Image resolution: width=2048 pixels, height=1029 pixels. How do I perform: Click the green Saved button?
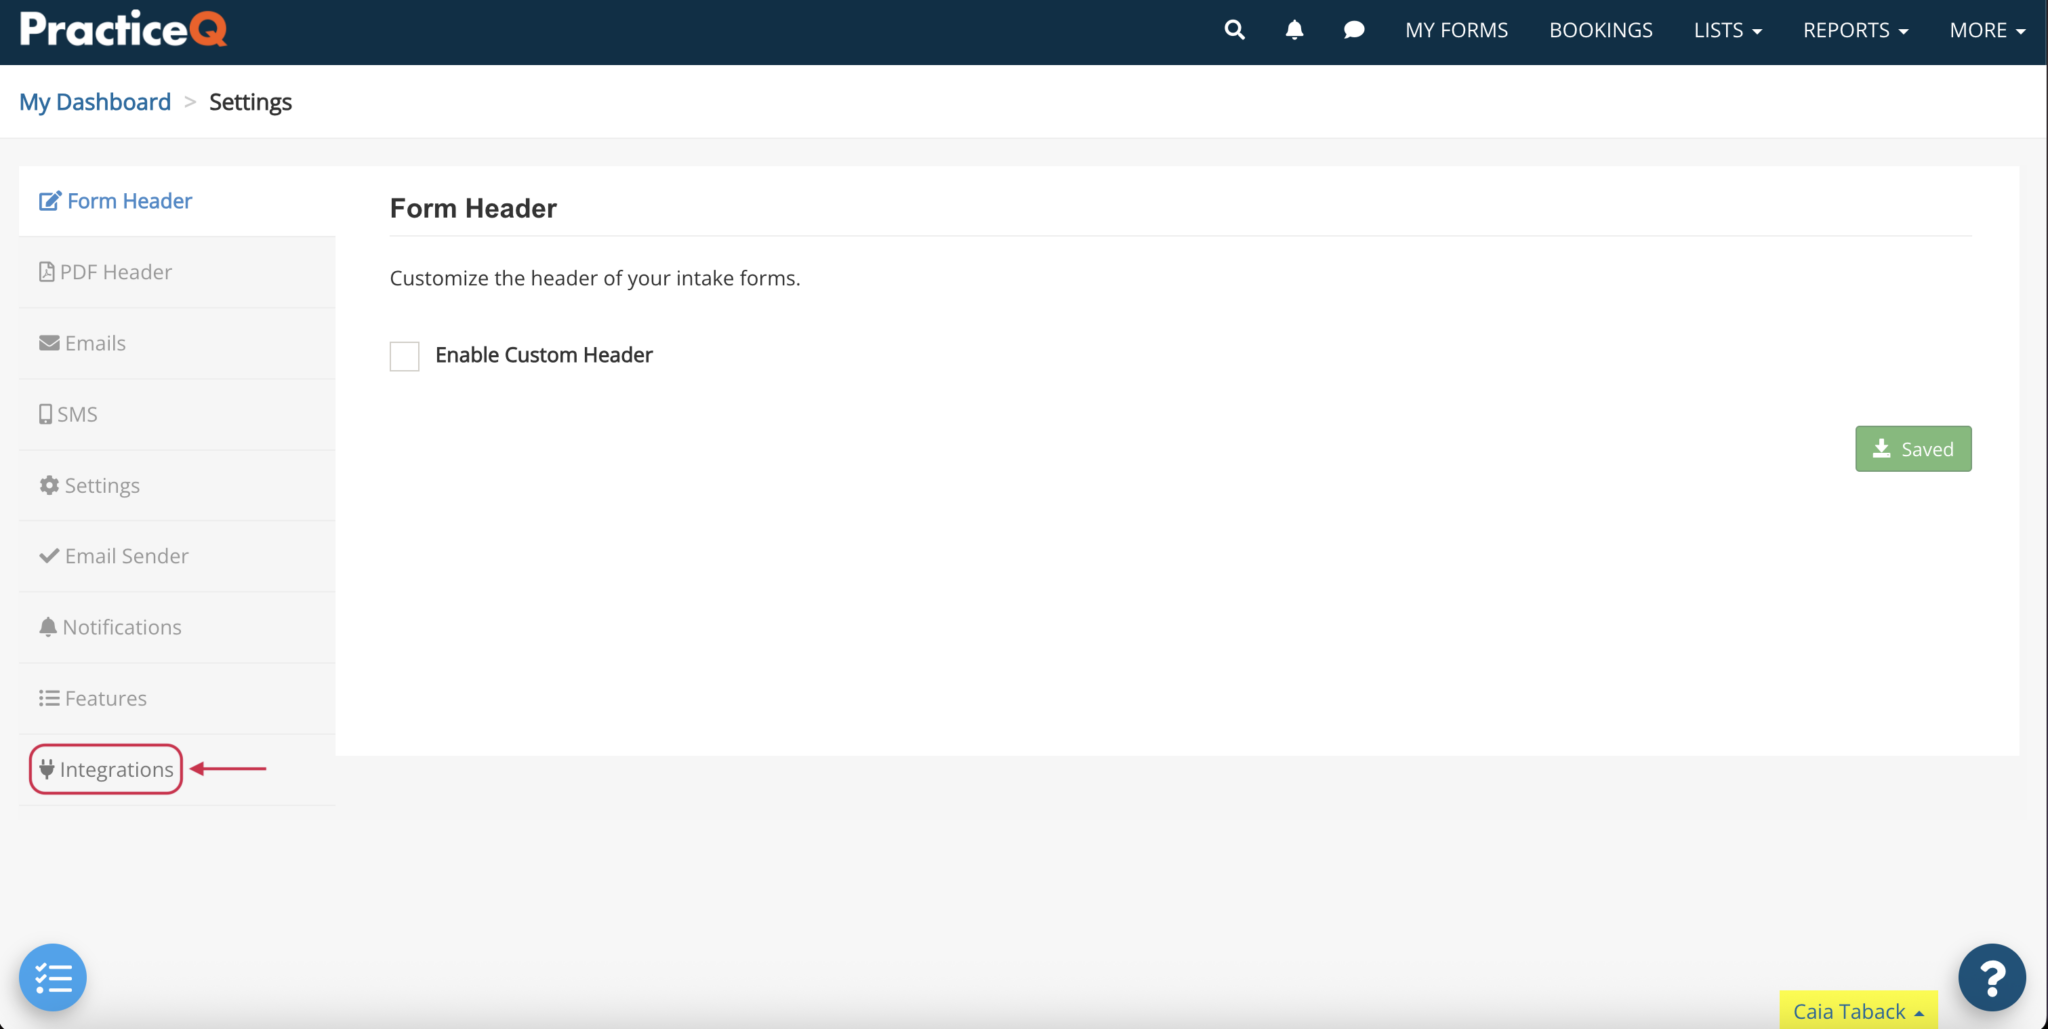pos(1913,448)
